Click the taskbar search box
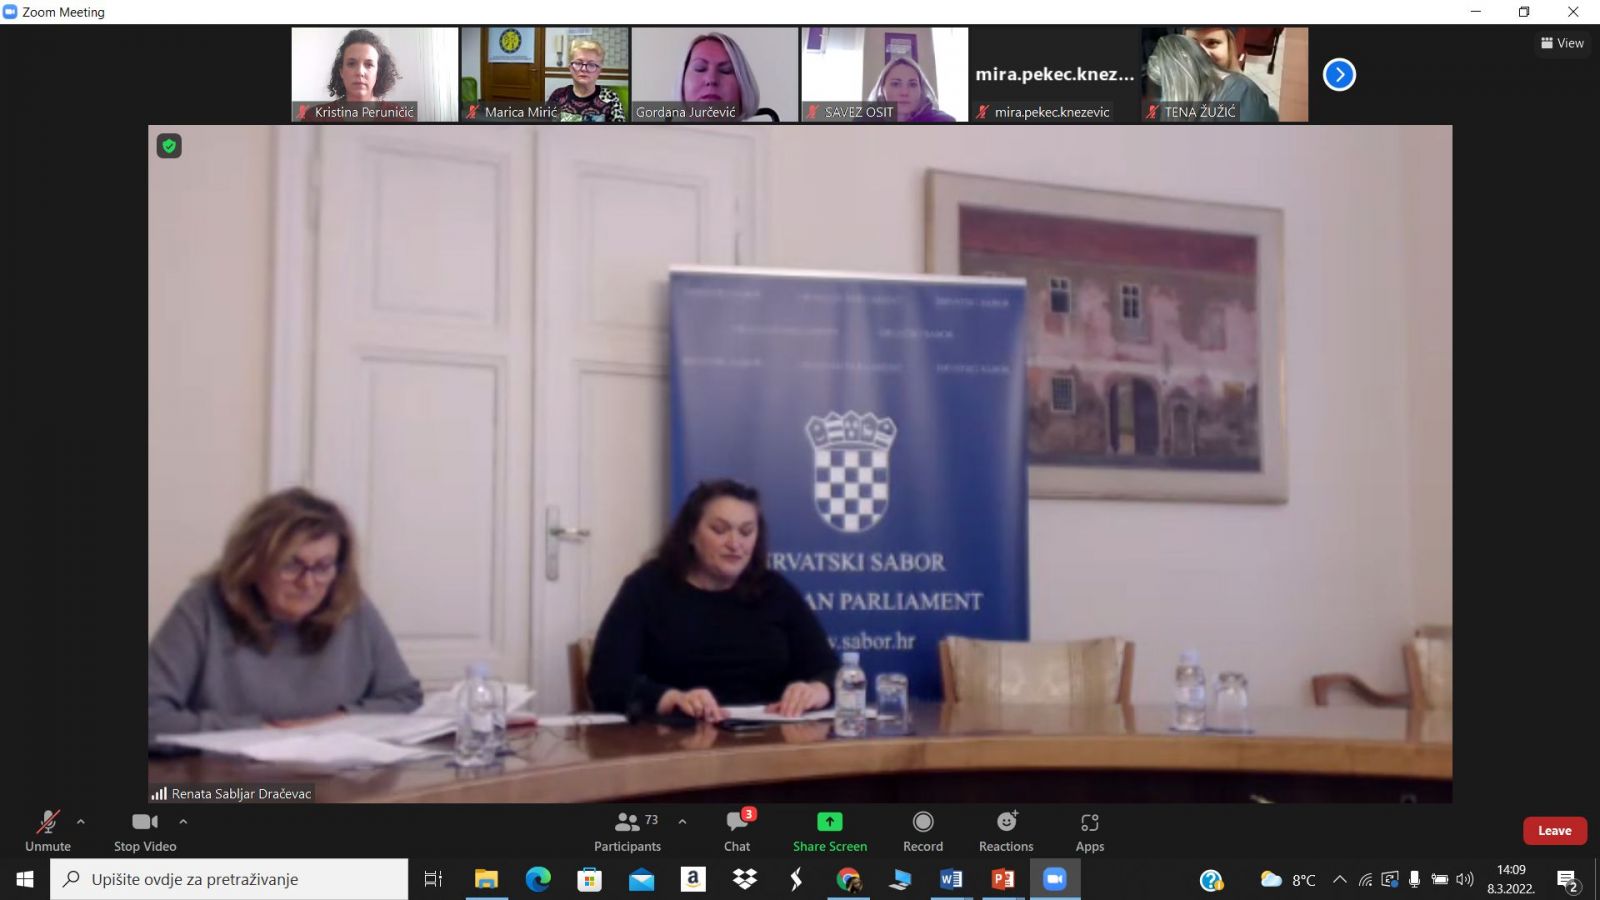 (229, 879)
